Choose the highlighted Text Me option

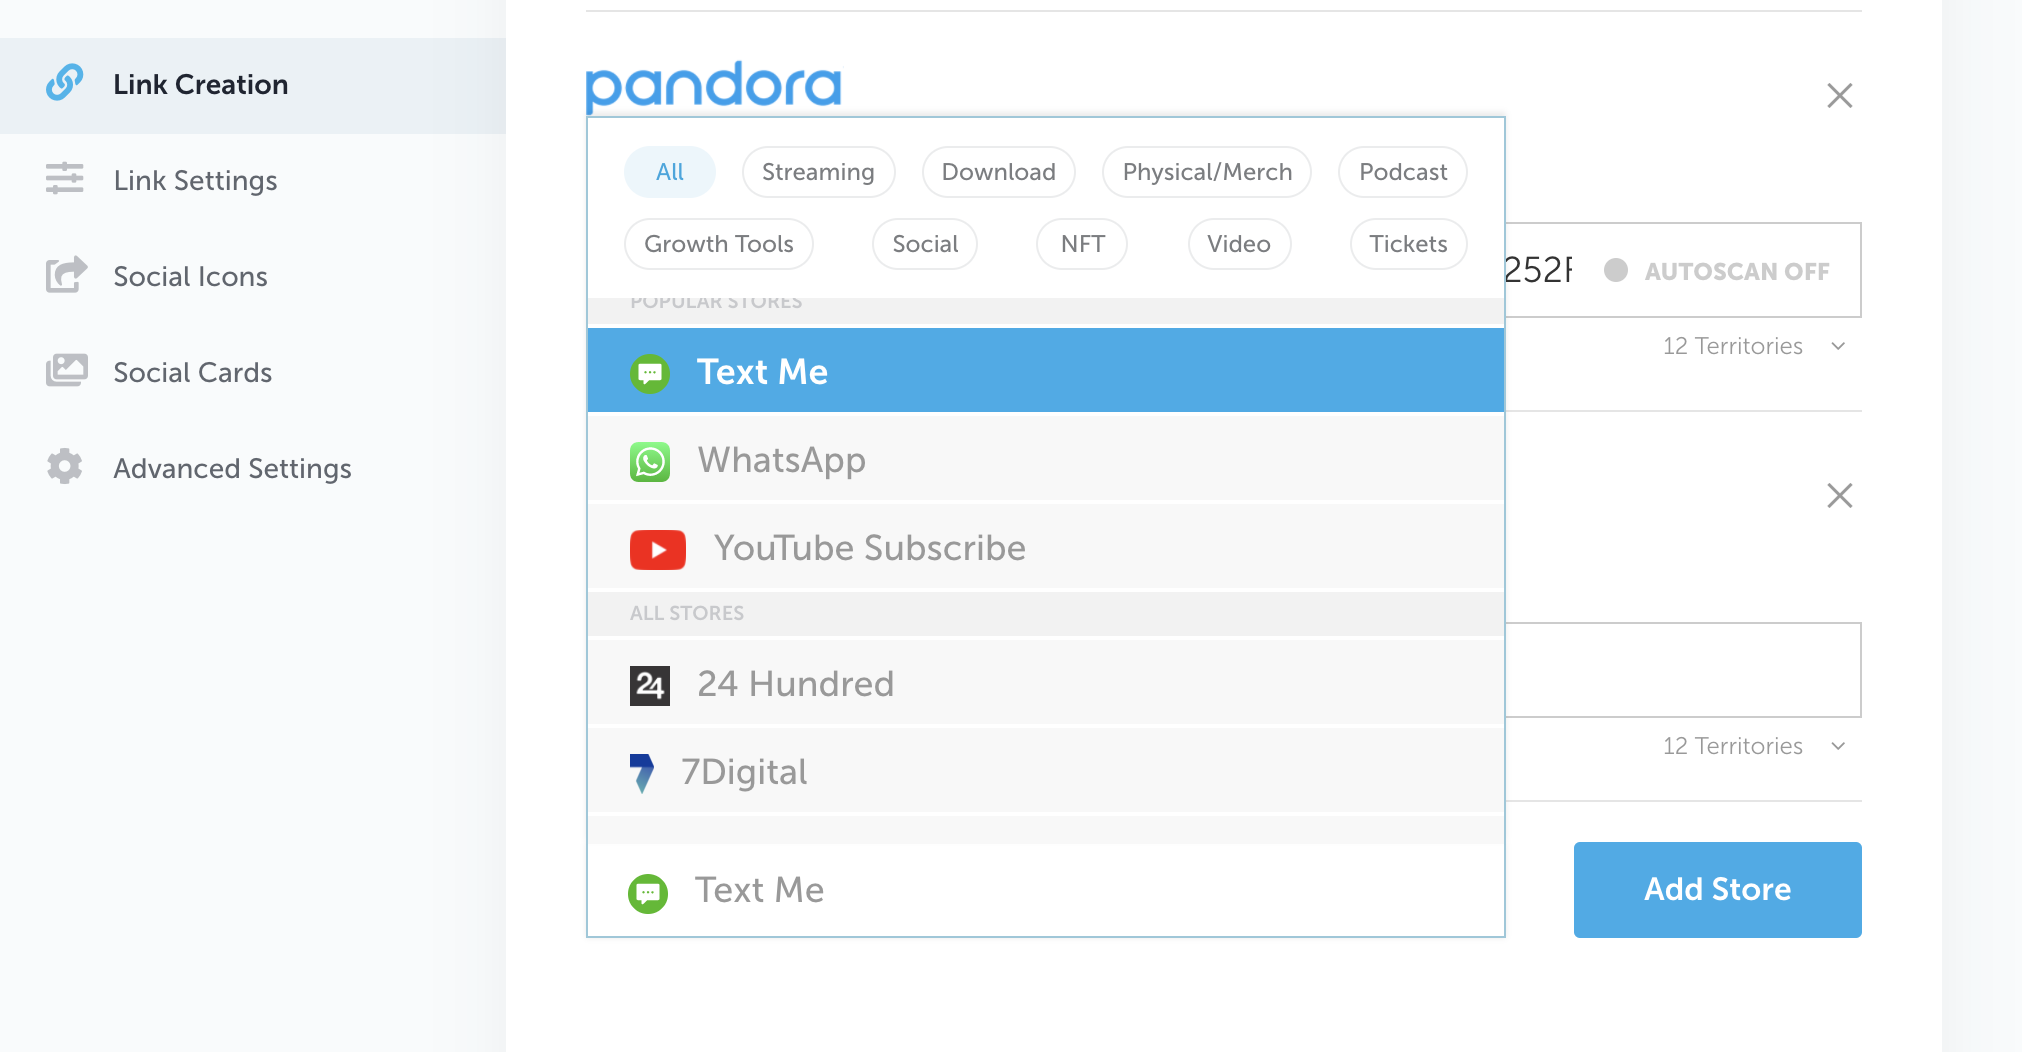(x=1046, y=371)
